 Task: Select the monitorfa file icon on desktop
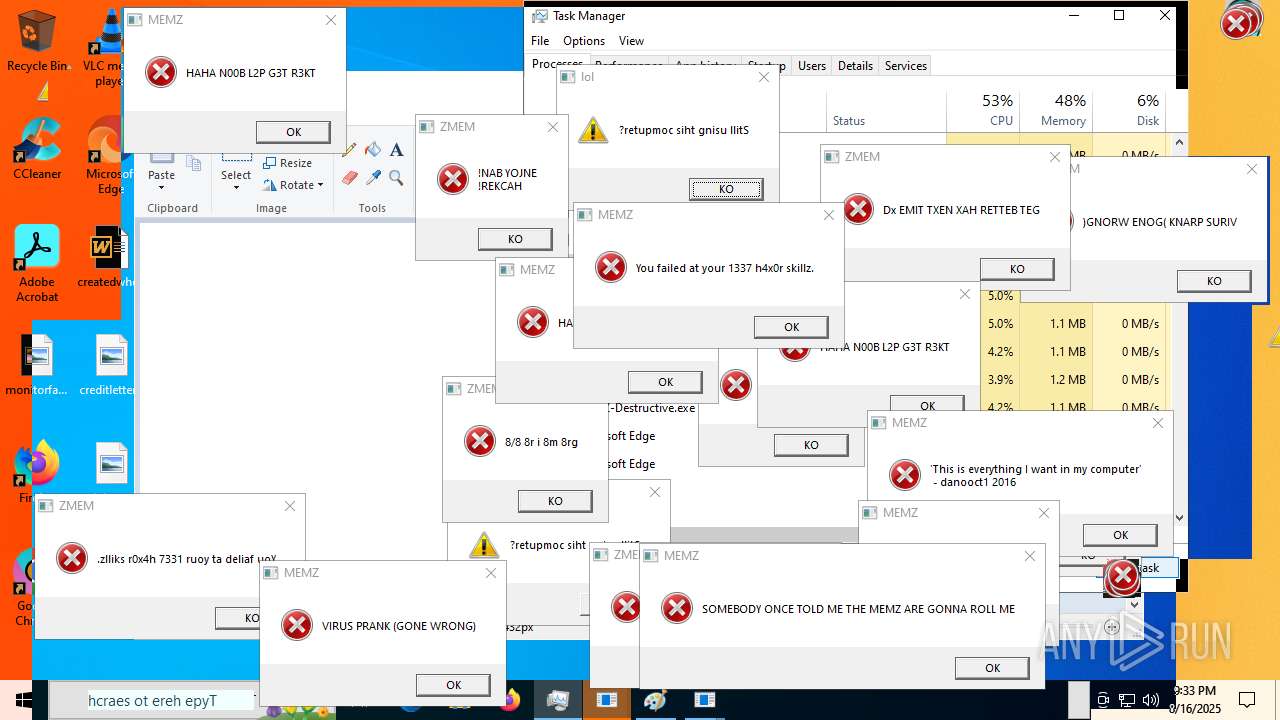(x=37, y=365)
